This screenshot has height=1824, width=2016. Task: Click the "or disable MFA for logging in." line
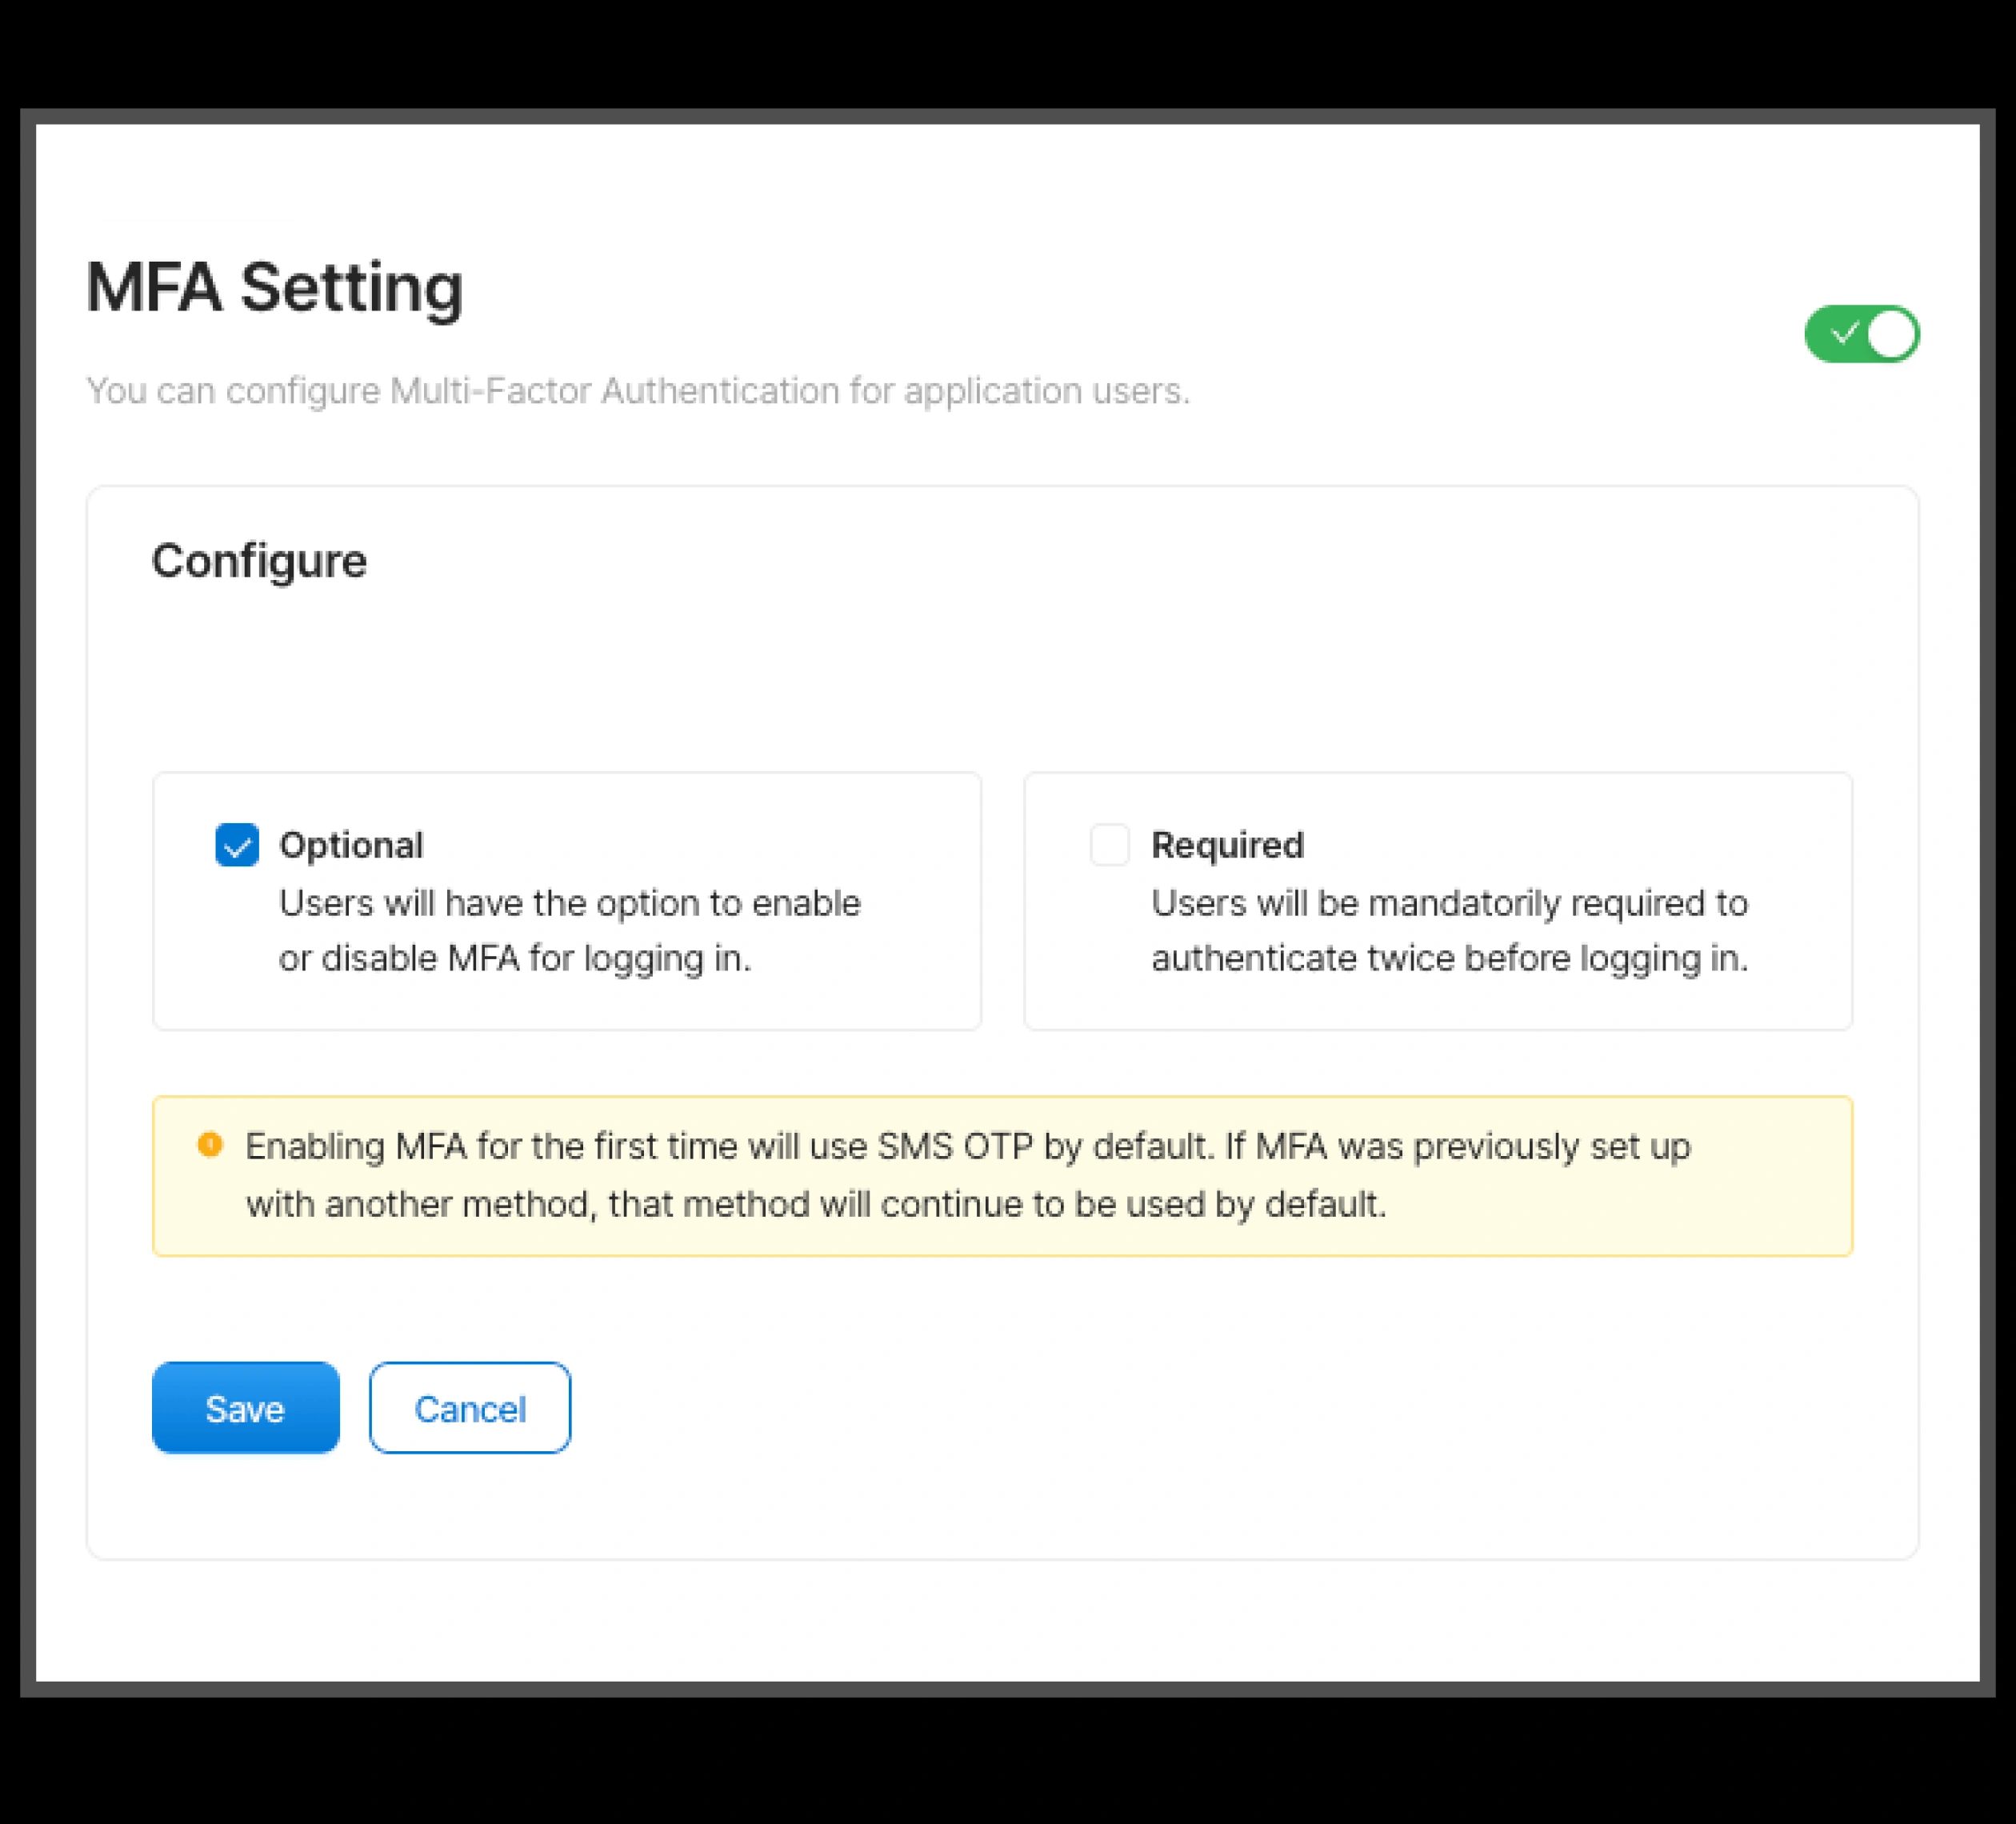click(x=514, y=958)
